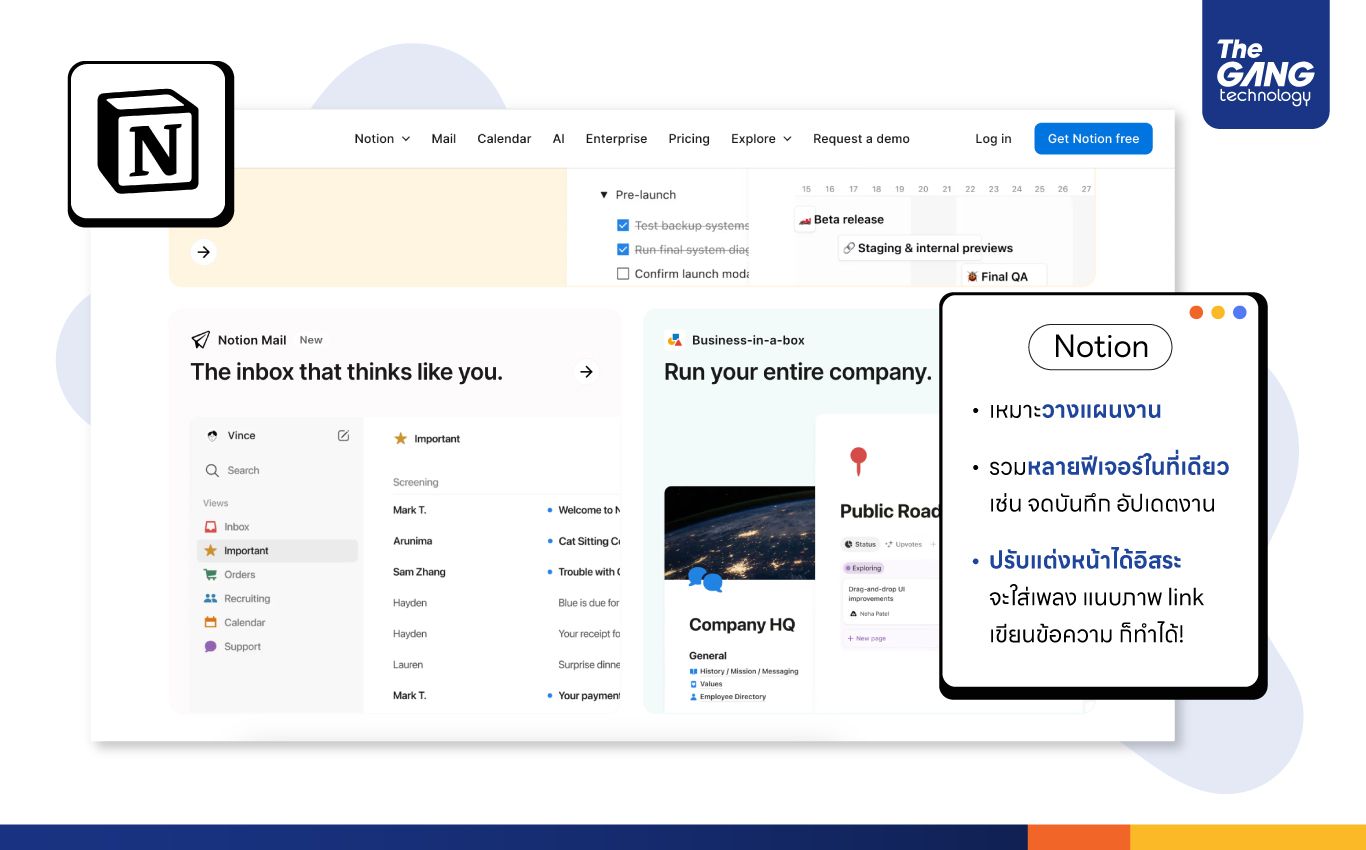This screenshot has width=1366, height=850.
Task: Click the Vince account avatar
Action: pos(212,436)
